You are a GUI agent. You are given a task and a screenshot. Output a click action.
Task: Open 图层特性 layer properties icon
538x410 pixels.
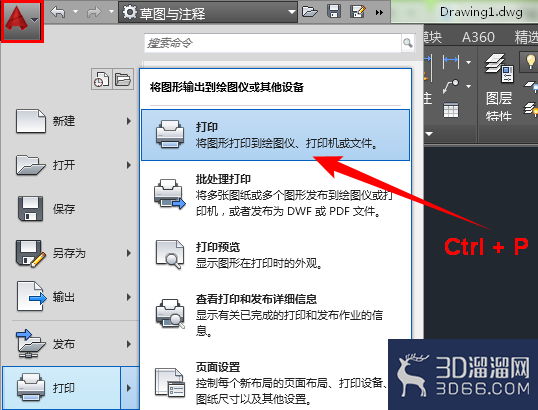click(x=499, y=69)
